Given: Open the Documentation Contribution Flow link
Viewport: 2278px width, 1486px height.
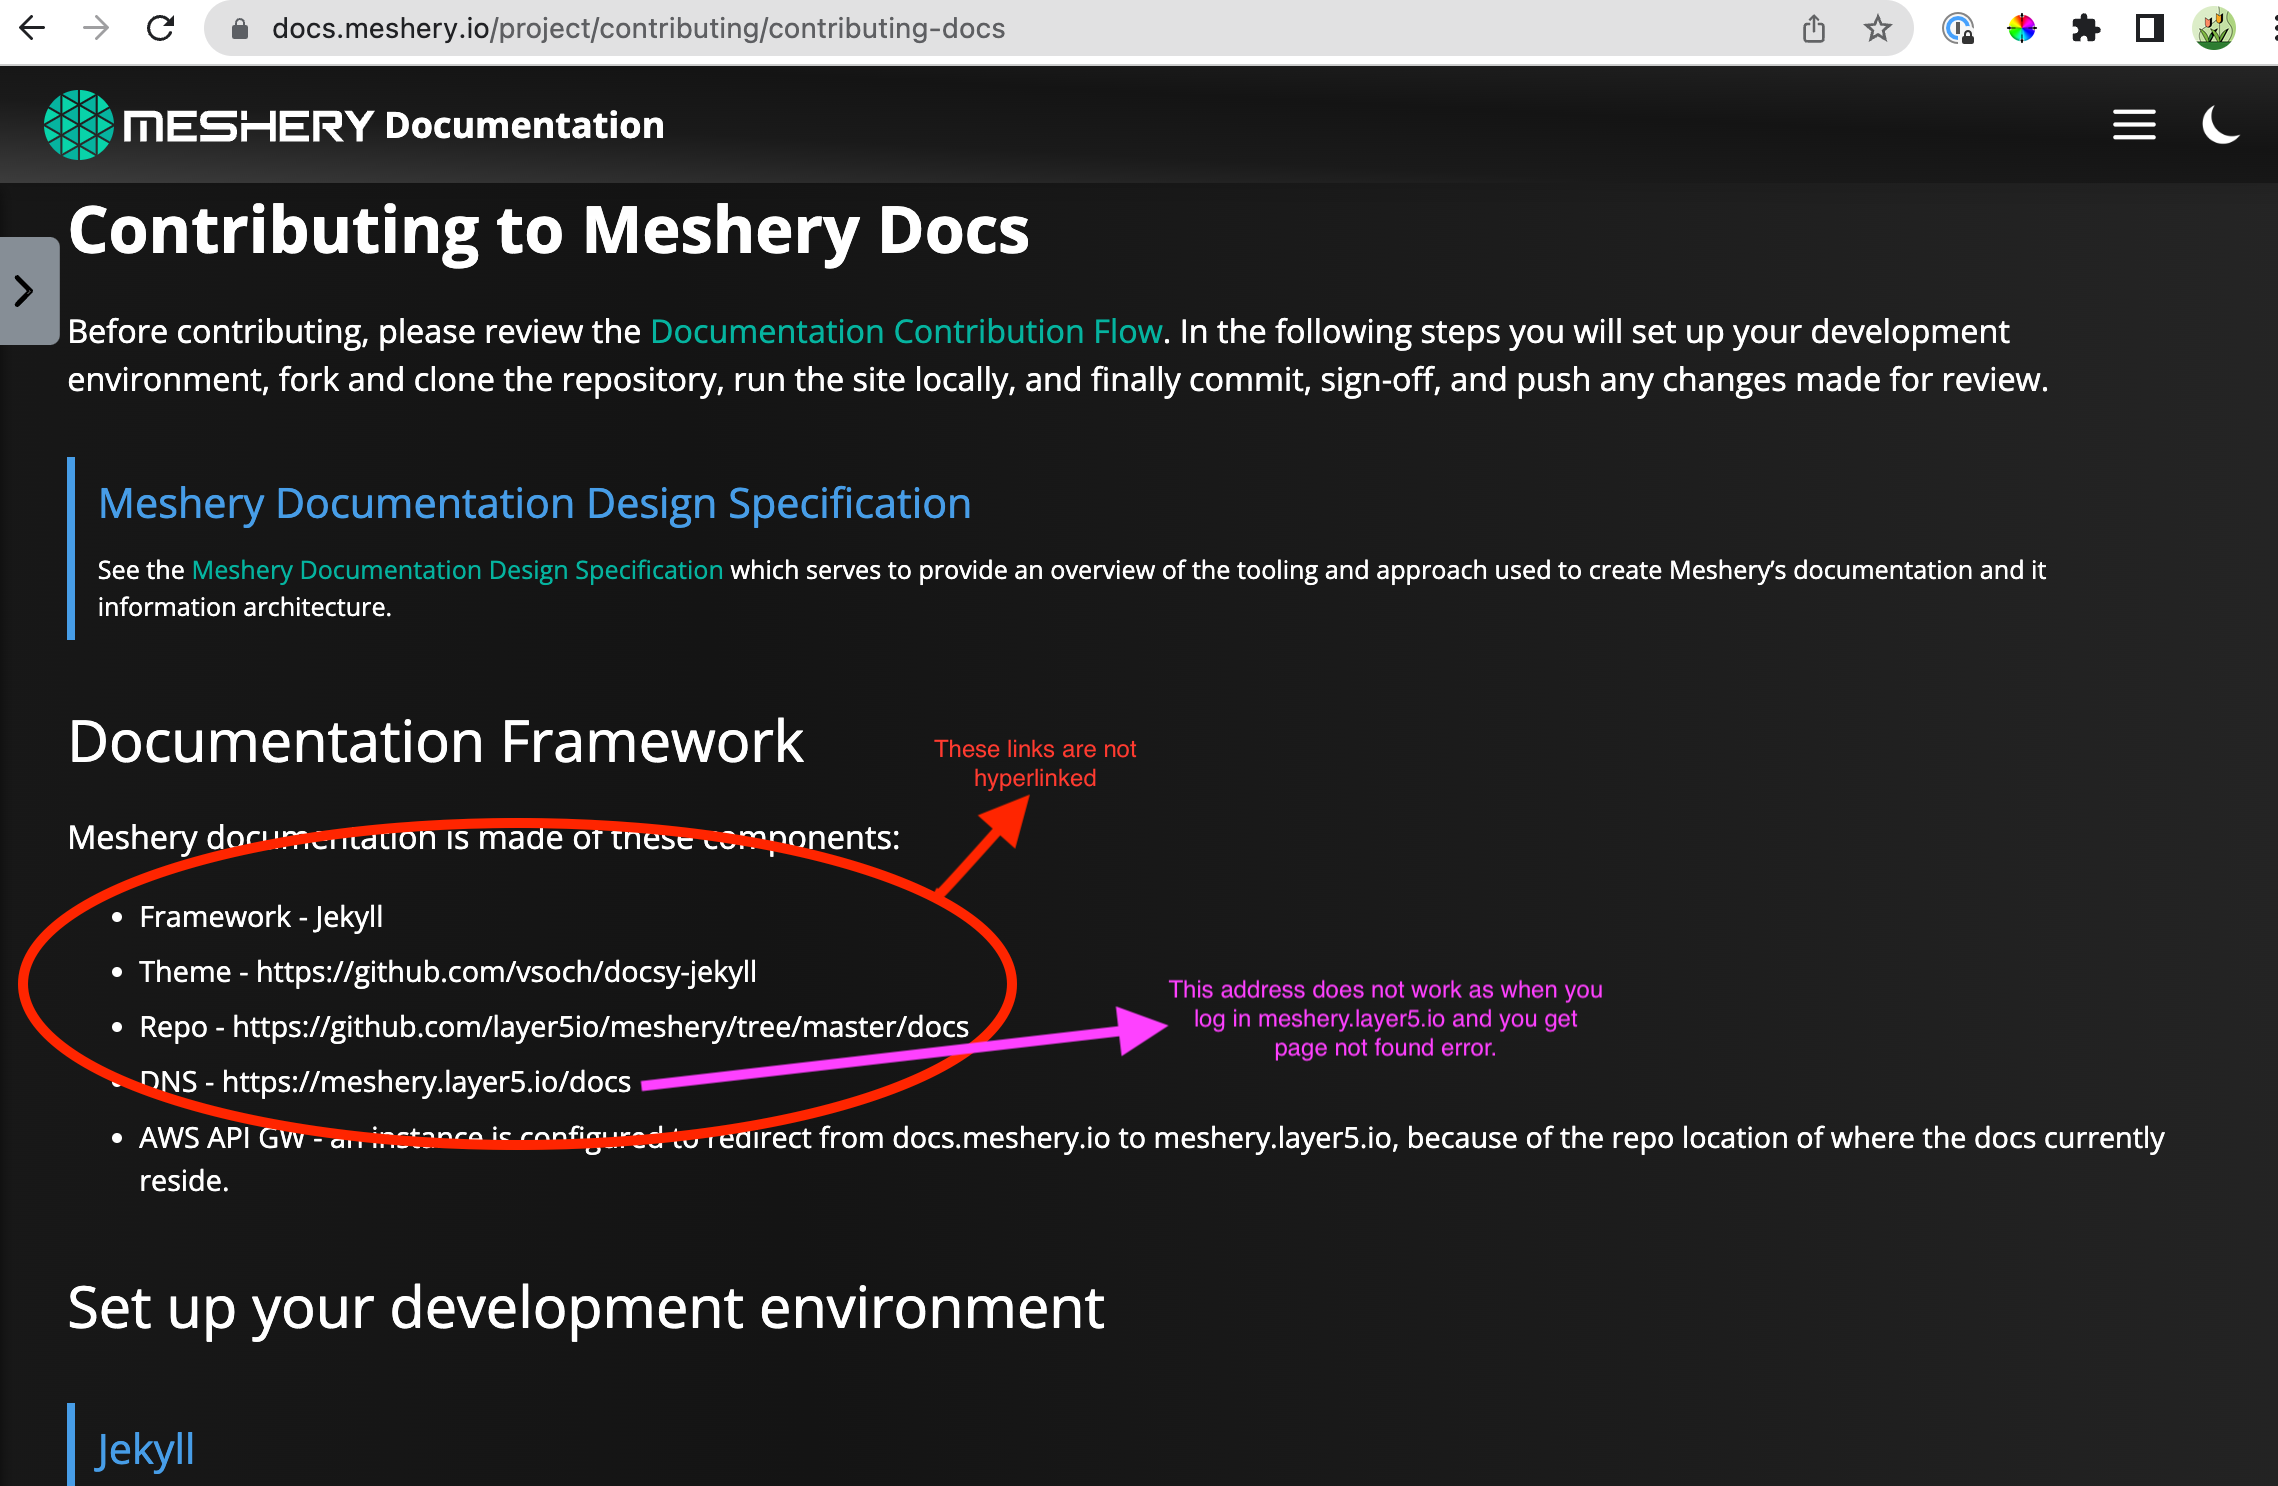Looking at the screenshot, I should coord(905,331).
